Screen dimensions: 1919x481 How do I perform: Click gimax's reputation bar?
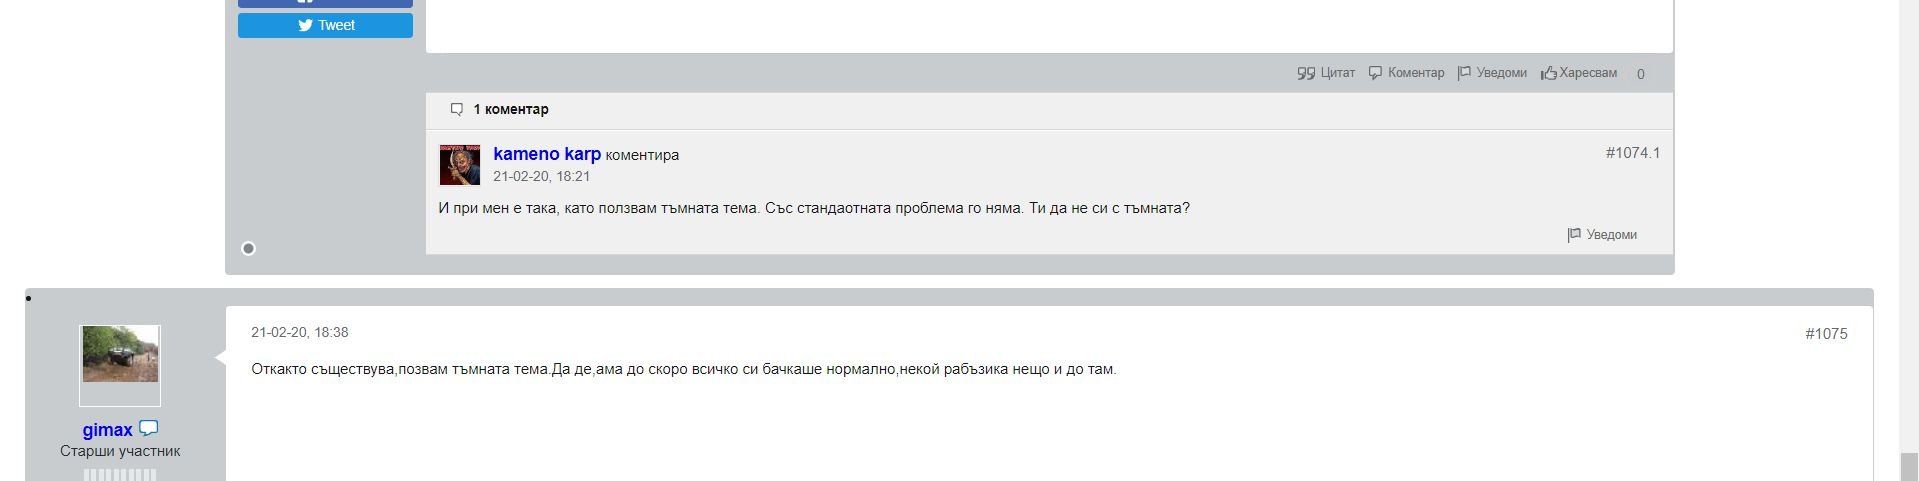(x=120, y=475)
